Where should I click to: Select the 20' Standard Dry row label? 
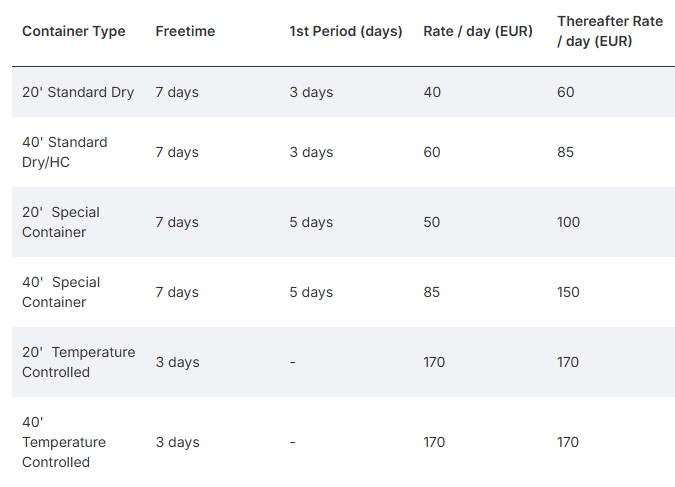(x=78, y=92)
